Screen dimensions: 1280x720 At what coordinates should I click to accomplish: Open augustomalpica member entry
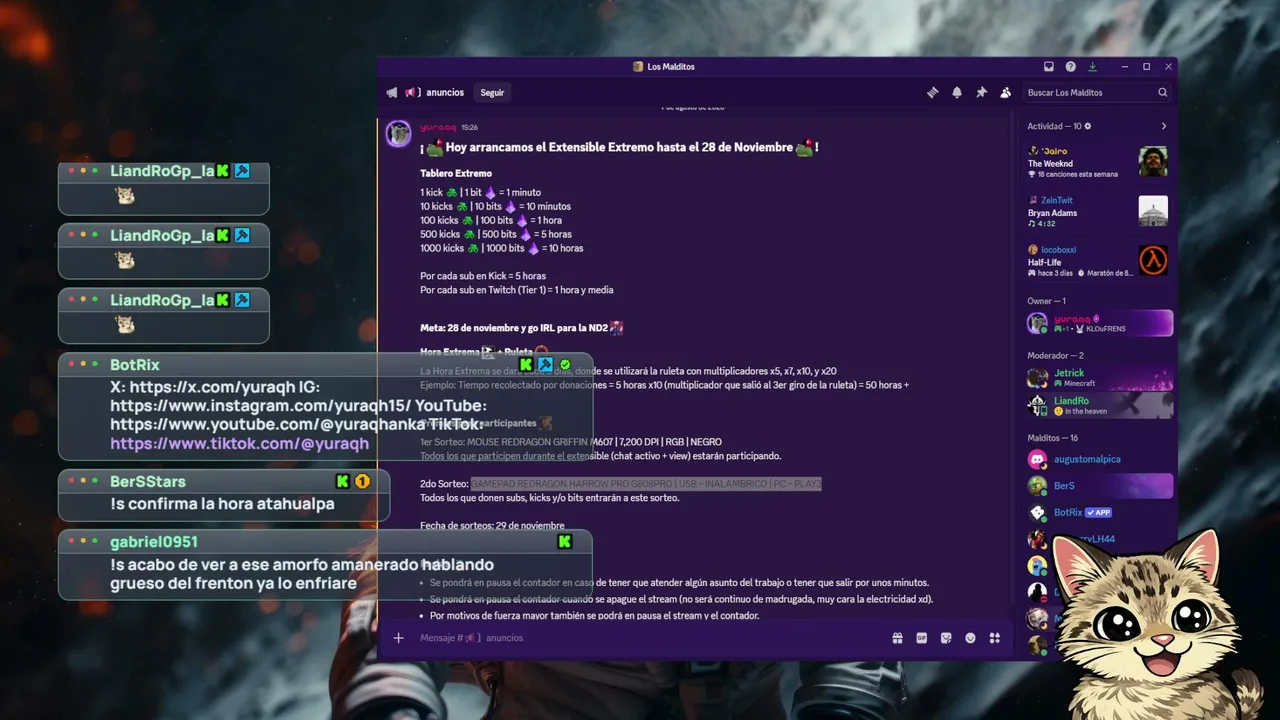tap(1099, 459)
